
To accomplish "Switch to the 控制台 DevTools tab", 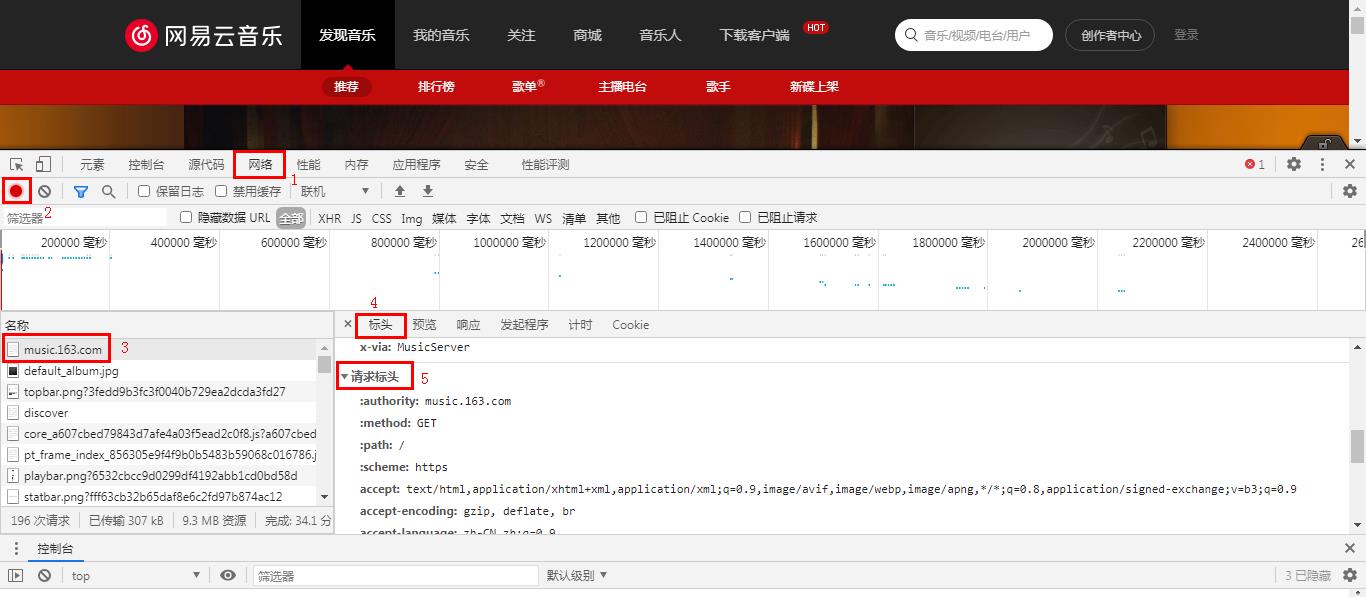I will tap(146, 164).
